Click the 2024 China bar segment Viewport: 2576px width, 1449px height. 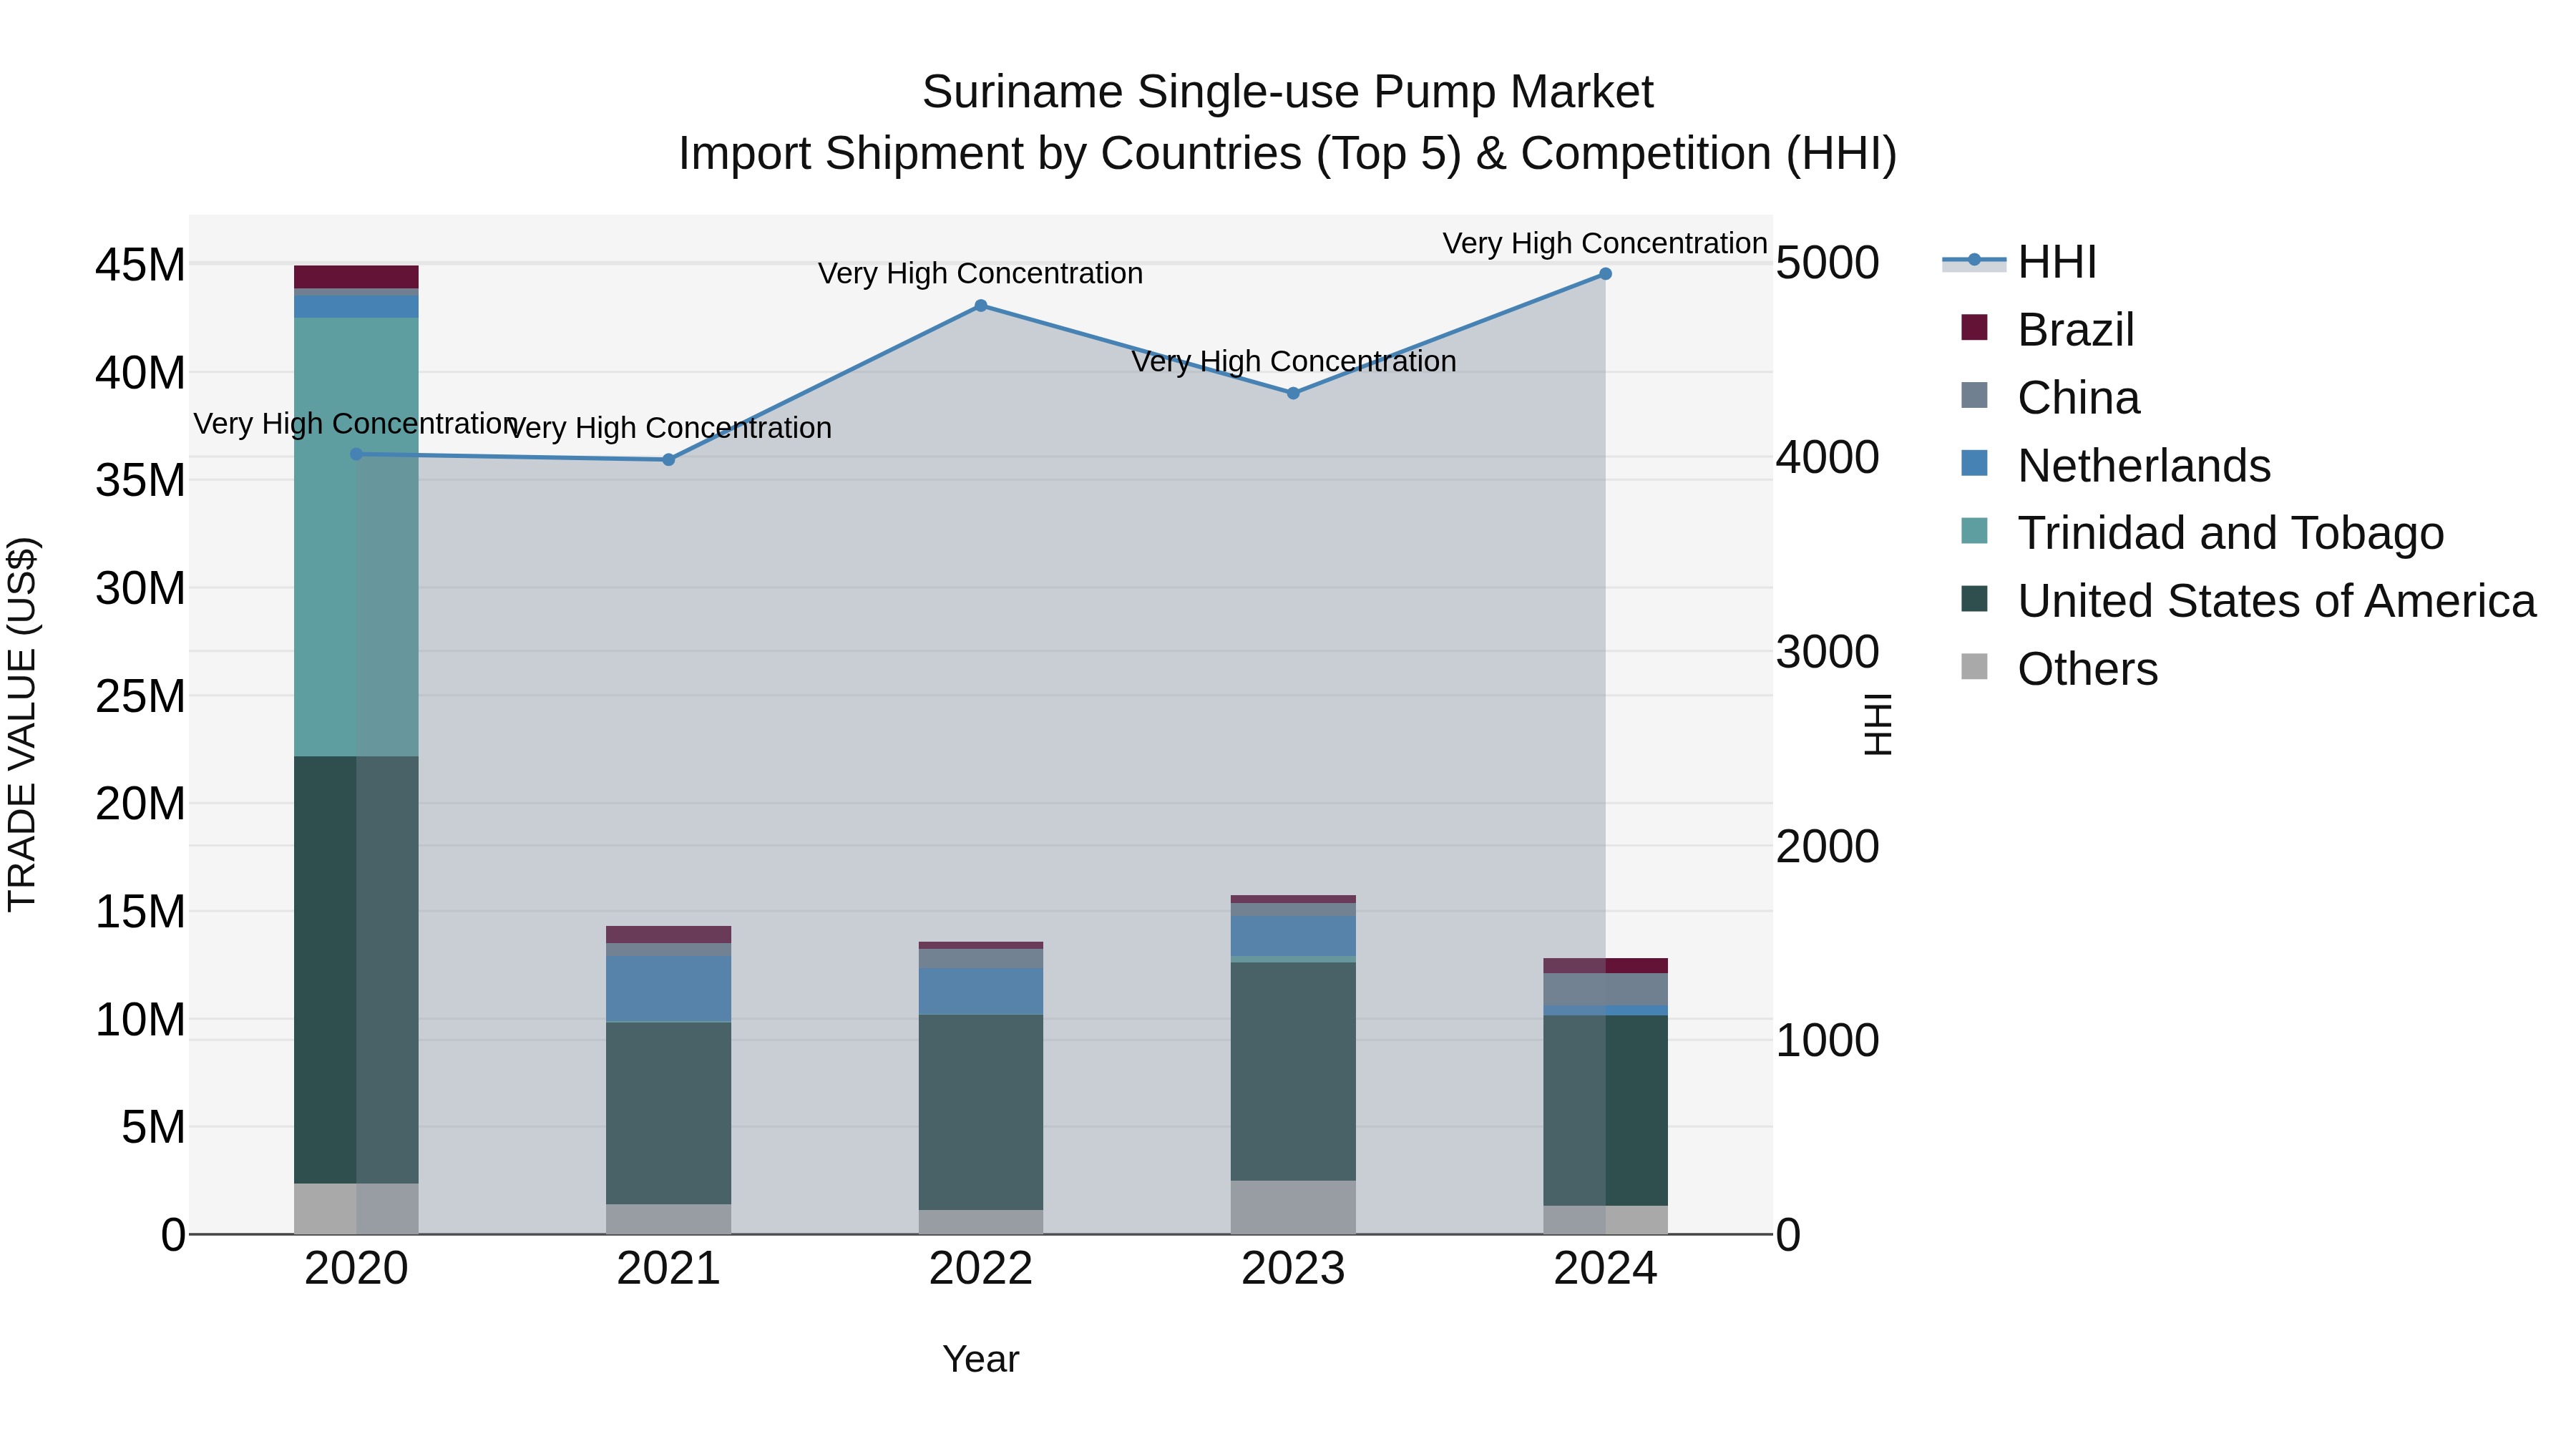click(x=1606, y=990)
